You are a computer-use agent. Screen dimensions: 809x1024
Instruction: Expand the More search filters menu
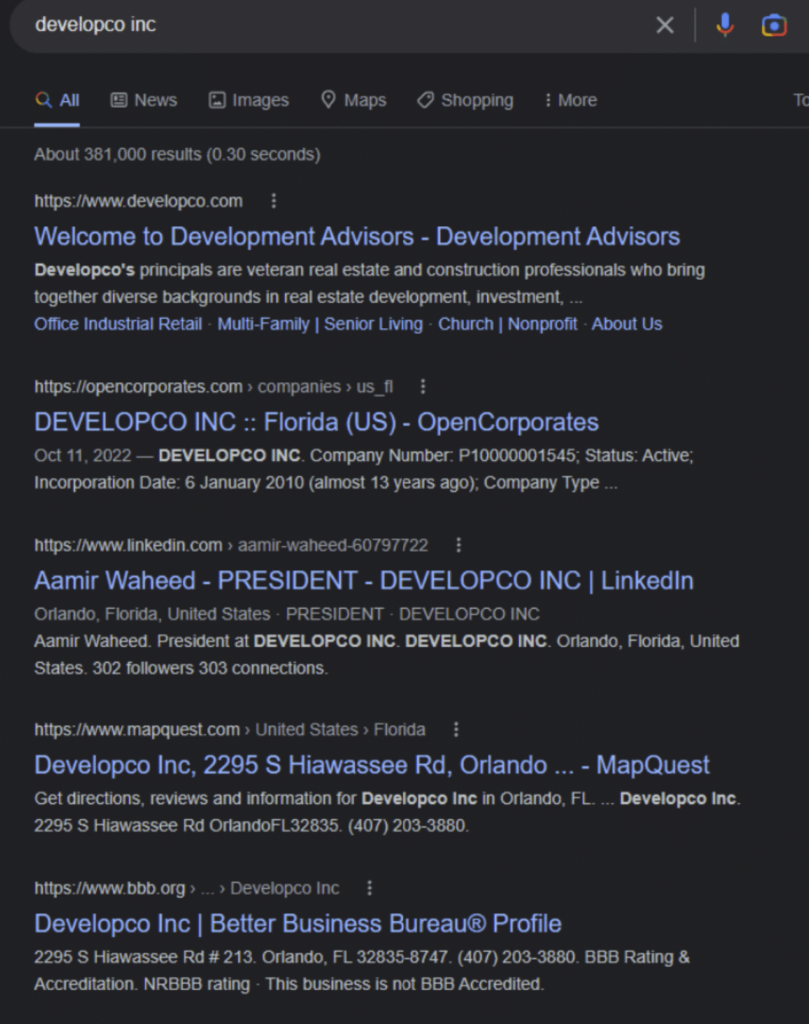pos(571,100)
